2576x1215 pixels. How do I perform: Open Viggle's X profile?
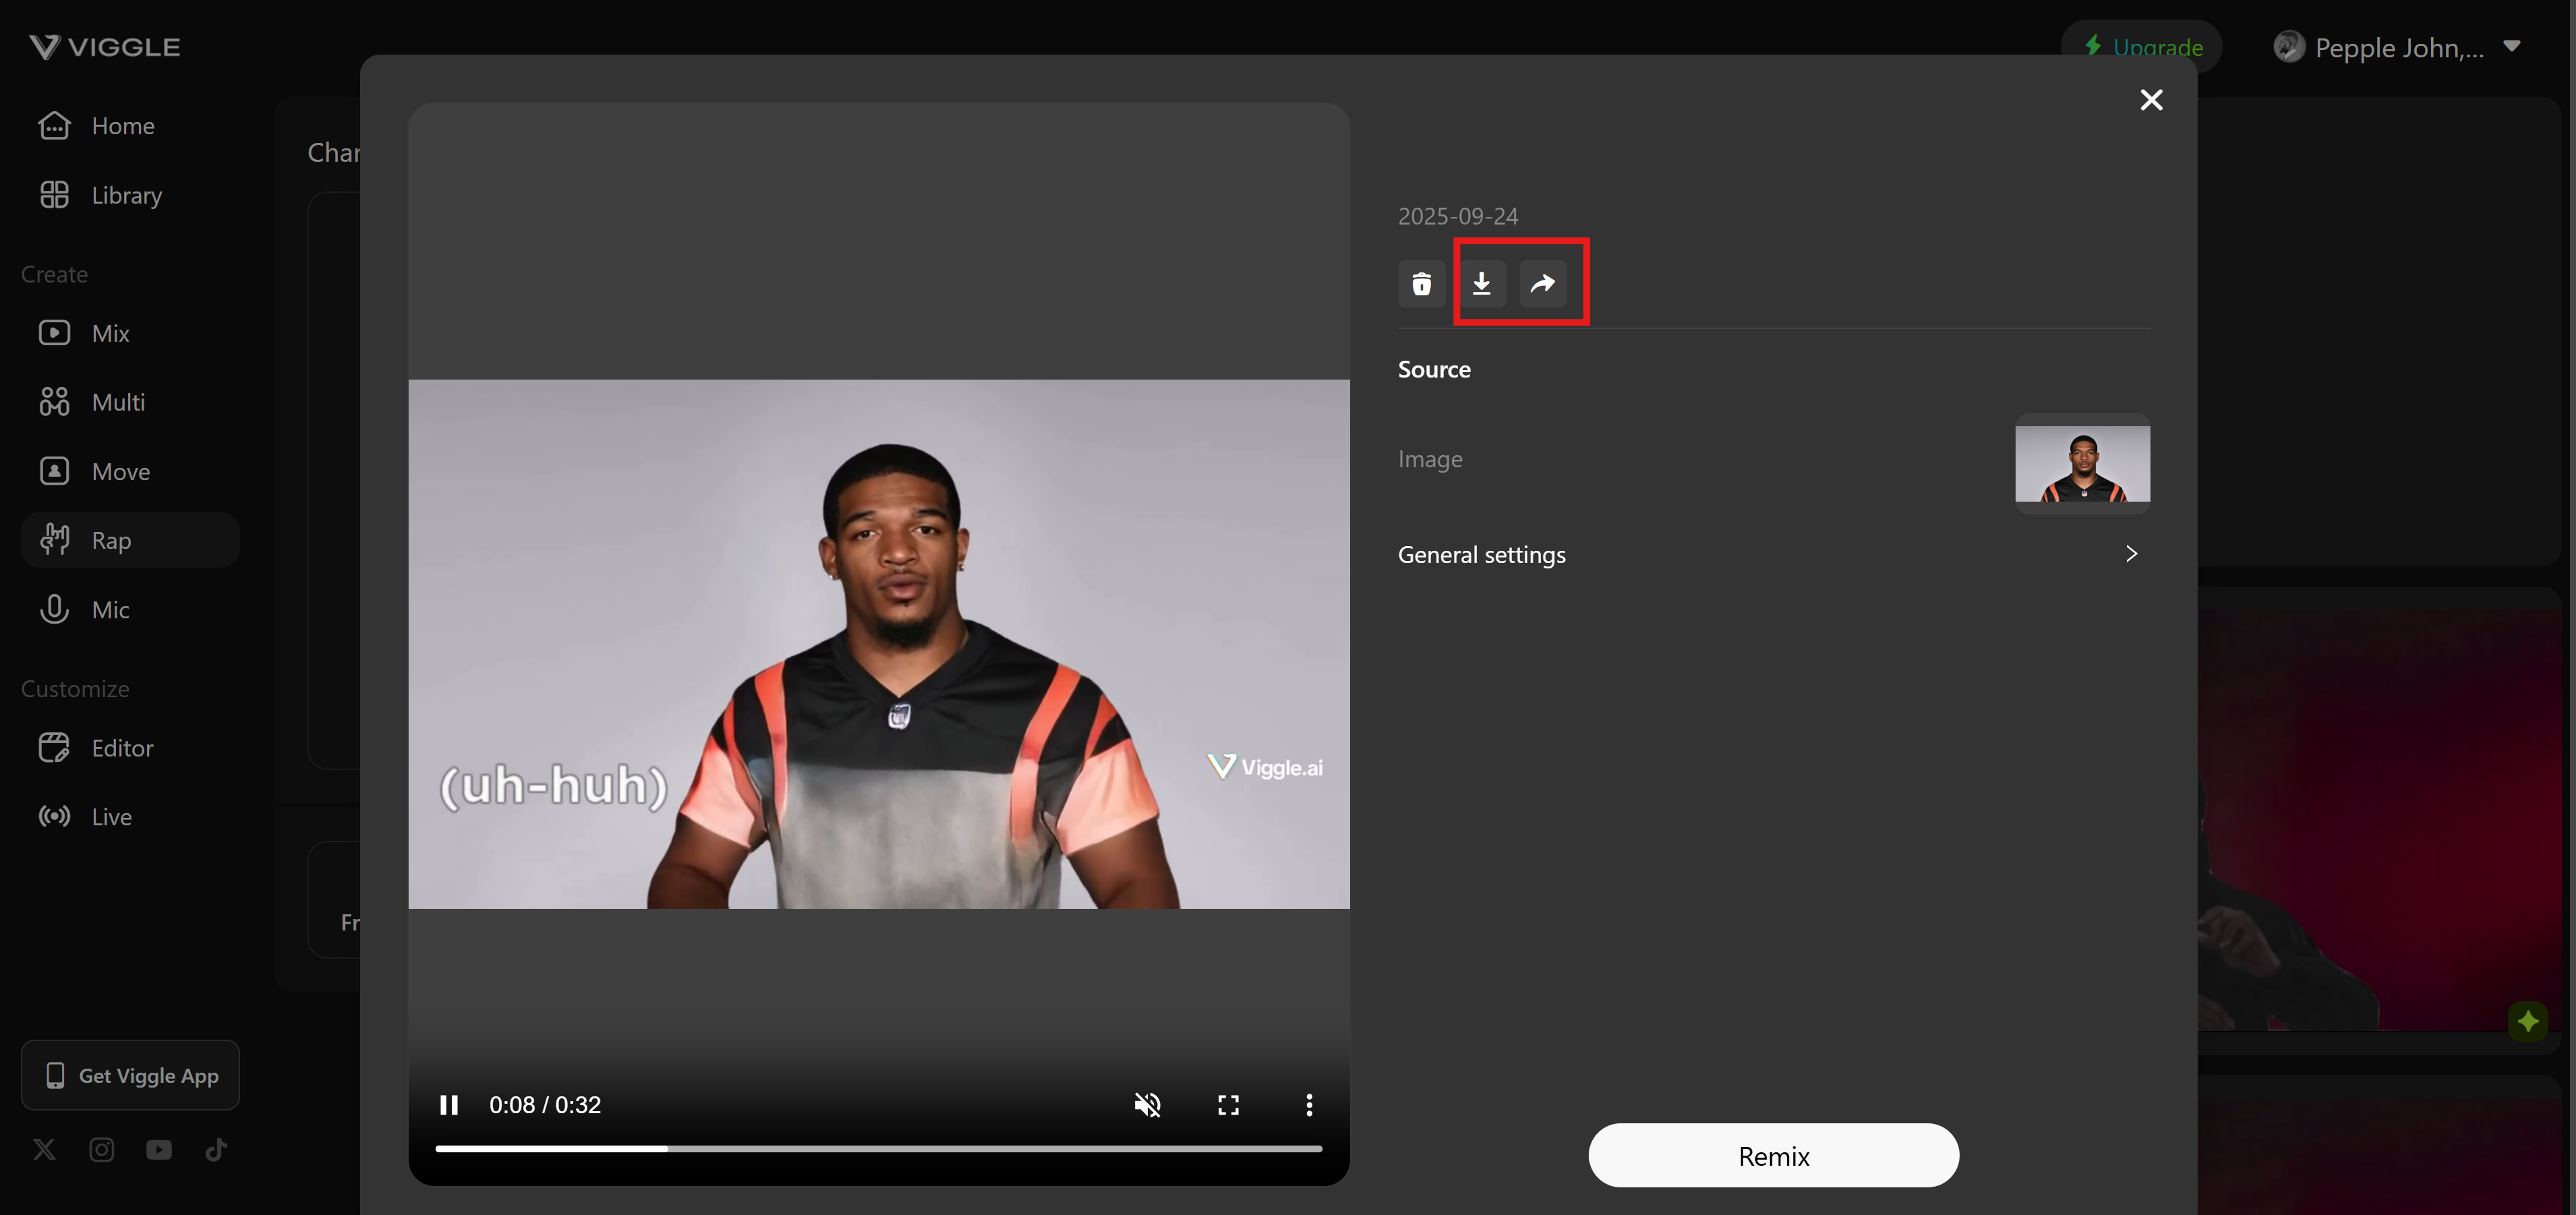[x=44, y=1150]
